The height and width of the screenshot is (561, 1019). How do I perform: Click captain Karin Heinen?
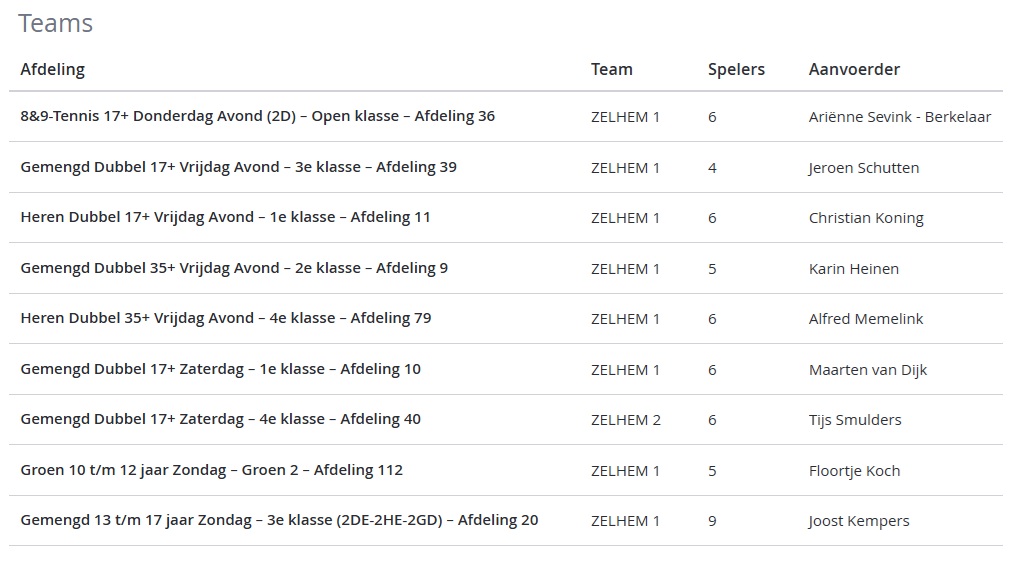(x=853, y=268)
